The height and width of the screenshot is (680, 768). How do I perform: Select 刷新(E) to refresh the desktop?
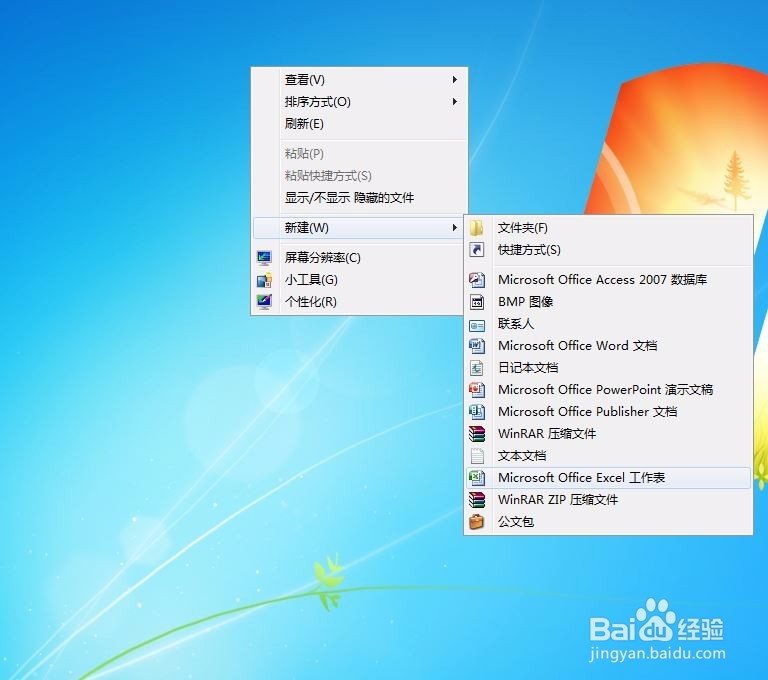359,123
